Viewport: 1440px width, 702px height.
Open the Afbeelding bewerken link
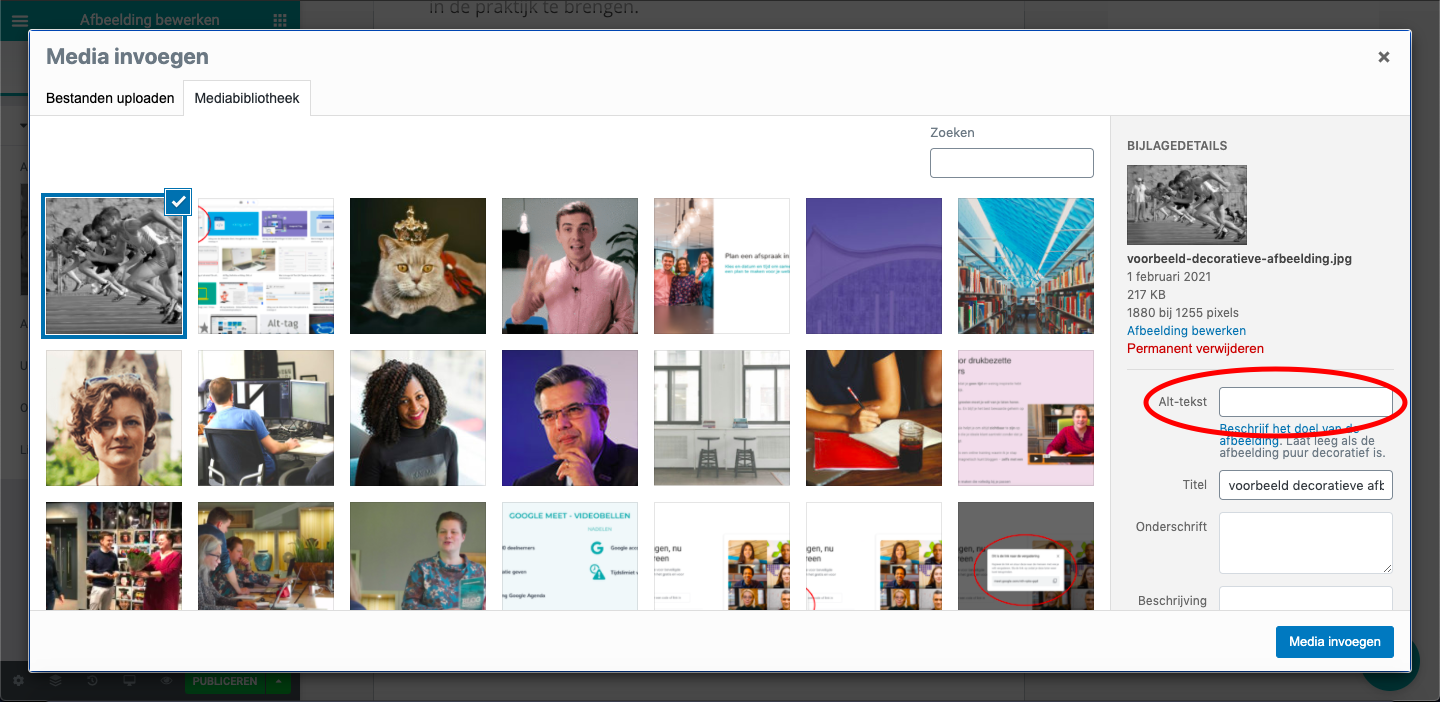tap(1186, 330)
